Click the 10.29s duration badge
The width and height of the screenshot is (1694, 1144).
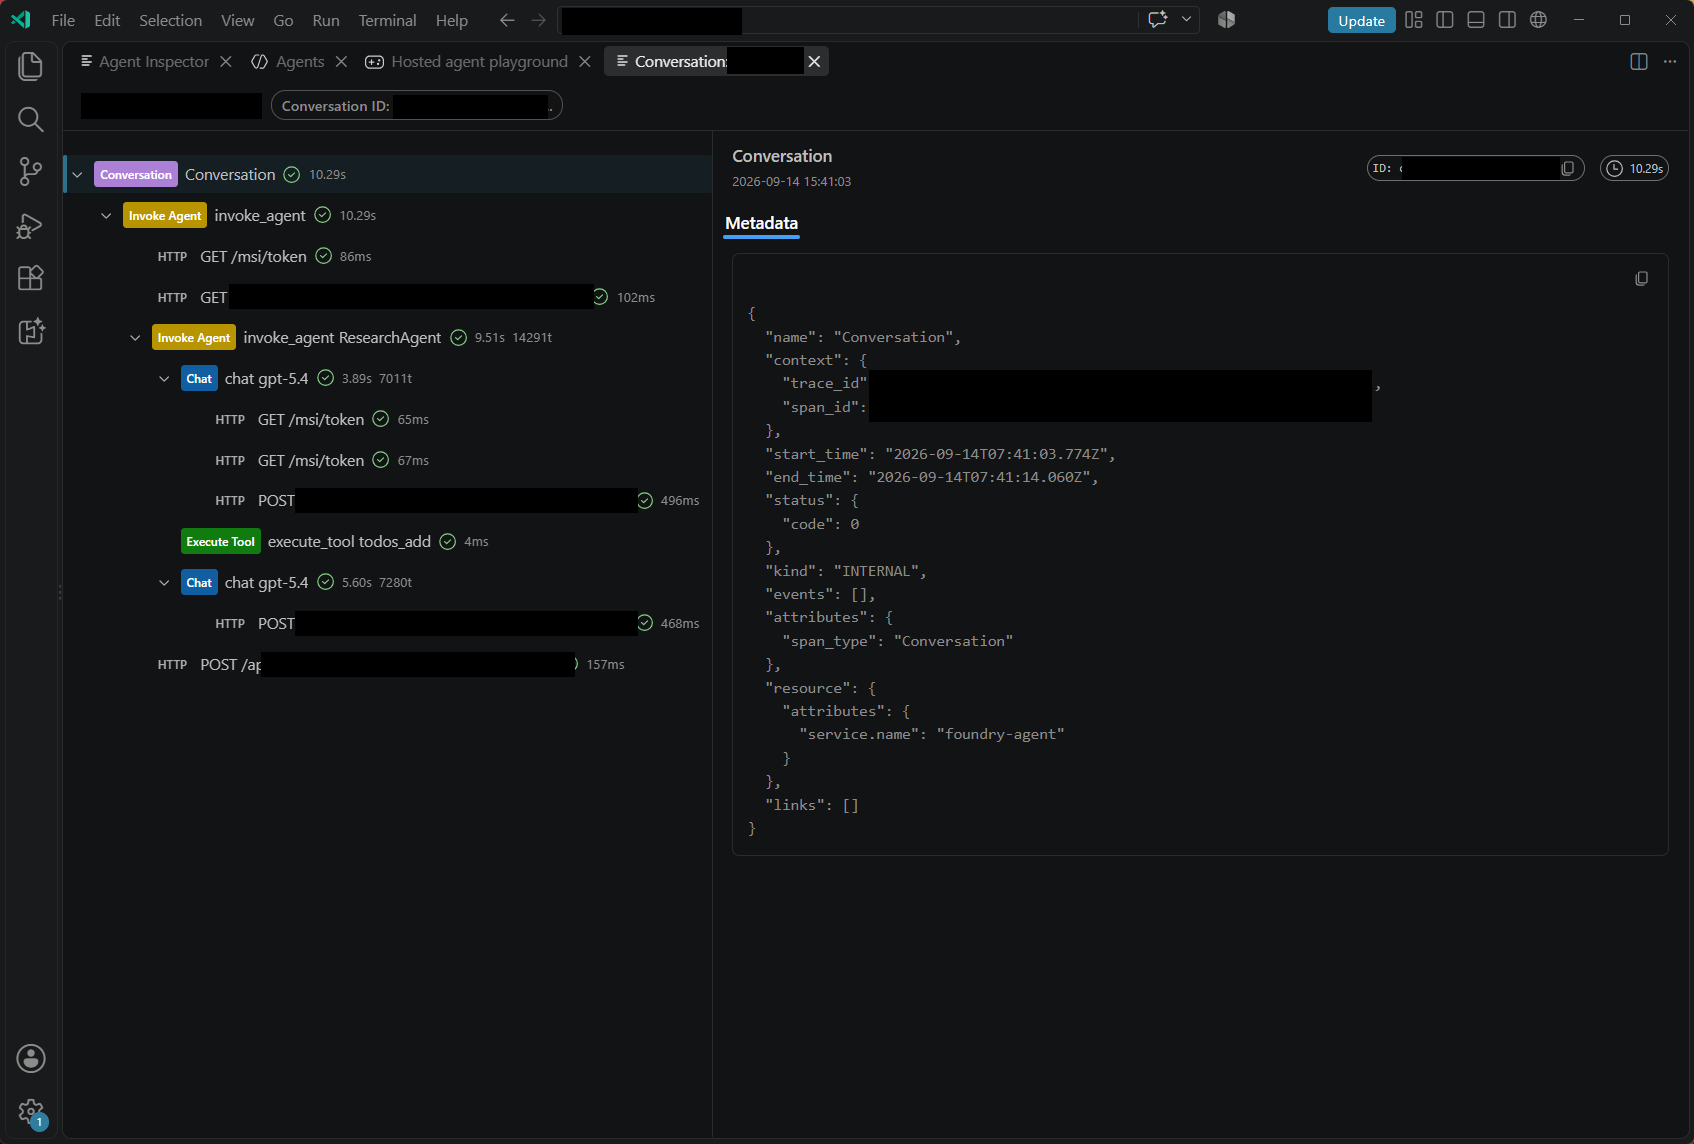(1634, 168)
